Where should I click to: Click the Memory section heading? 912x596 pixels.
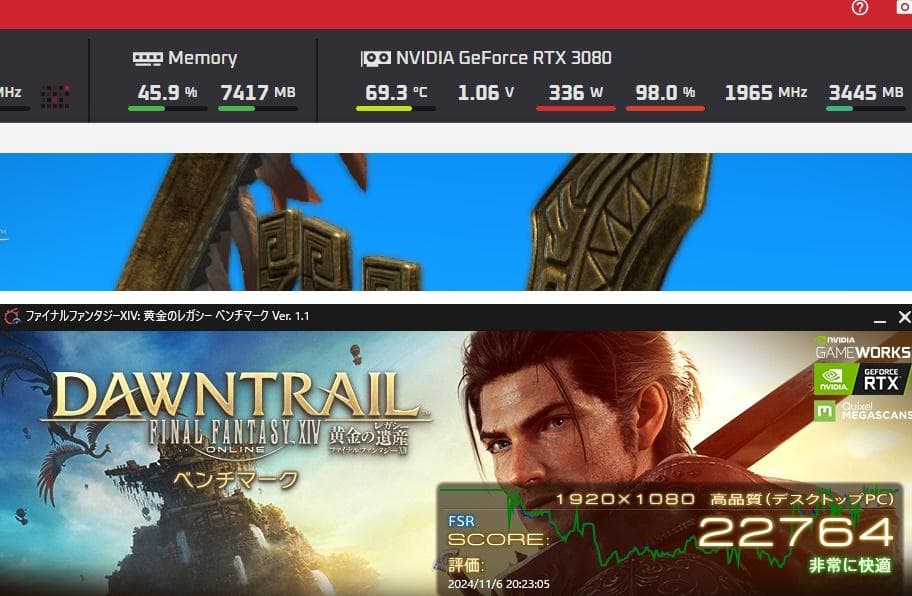tap(202, 58)
